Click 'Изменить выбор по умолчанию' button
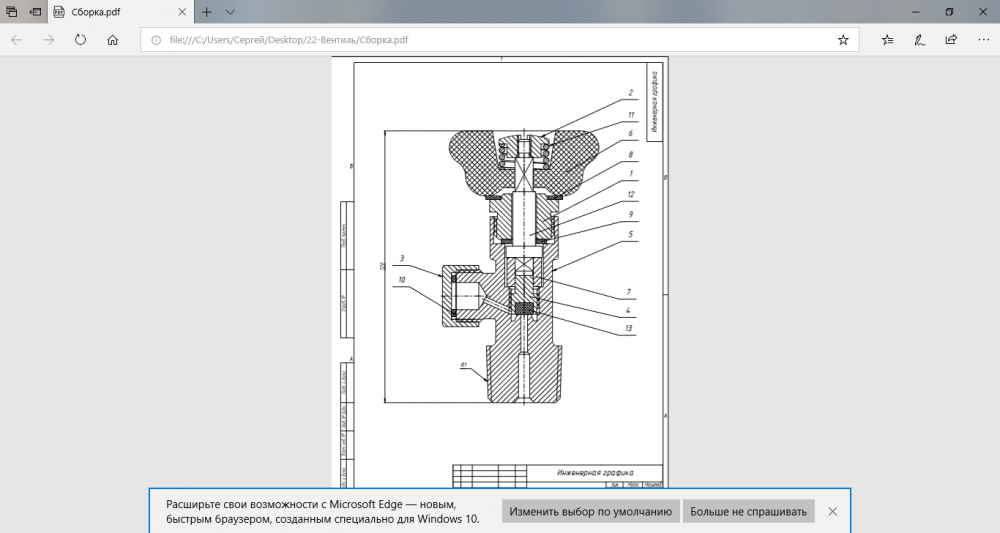This screenshot has width=1000, height=533. click(x=590, y=511)
